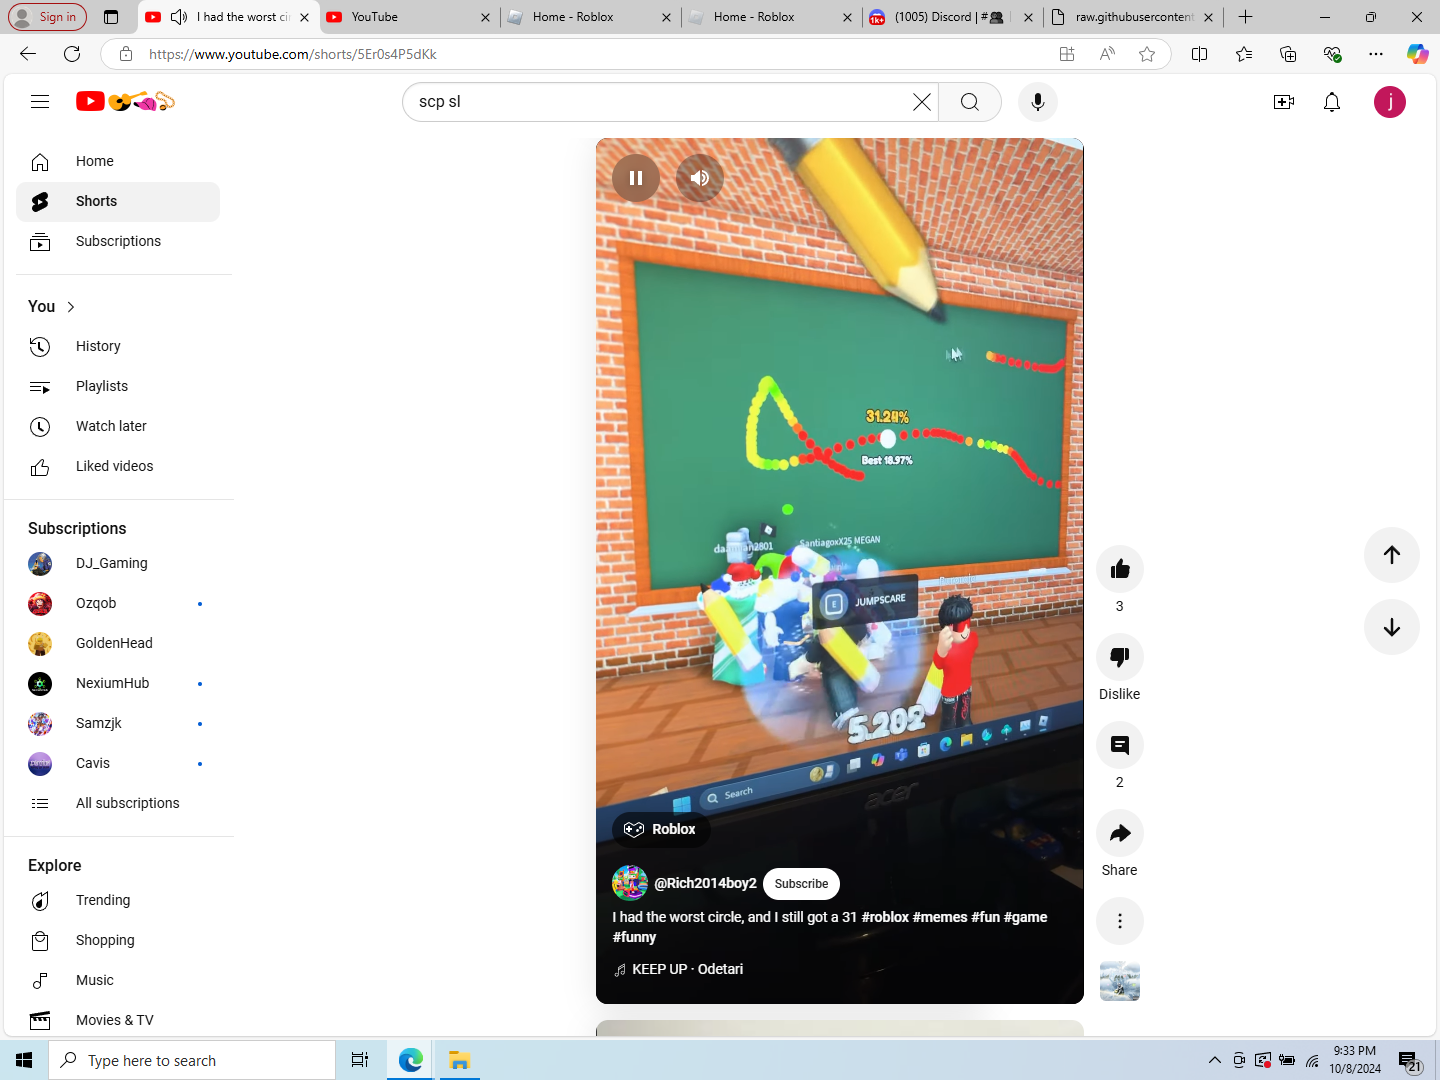Open the comments panel

click(1120, 745)
